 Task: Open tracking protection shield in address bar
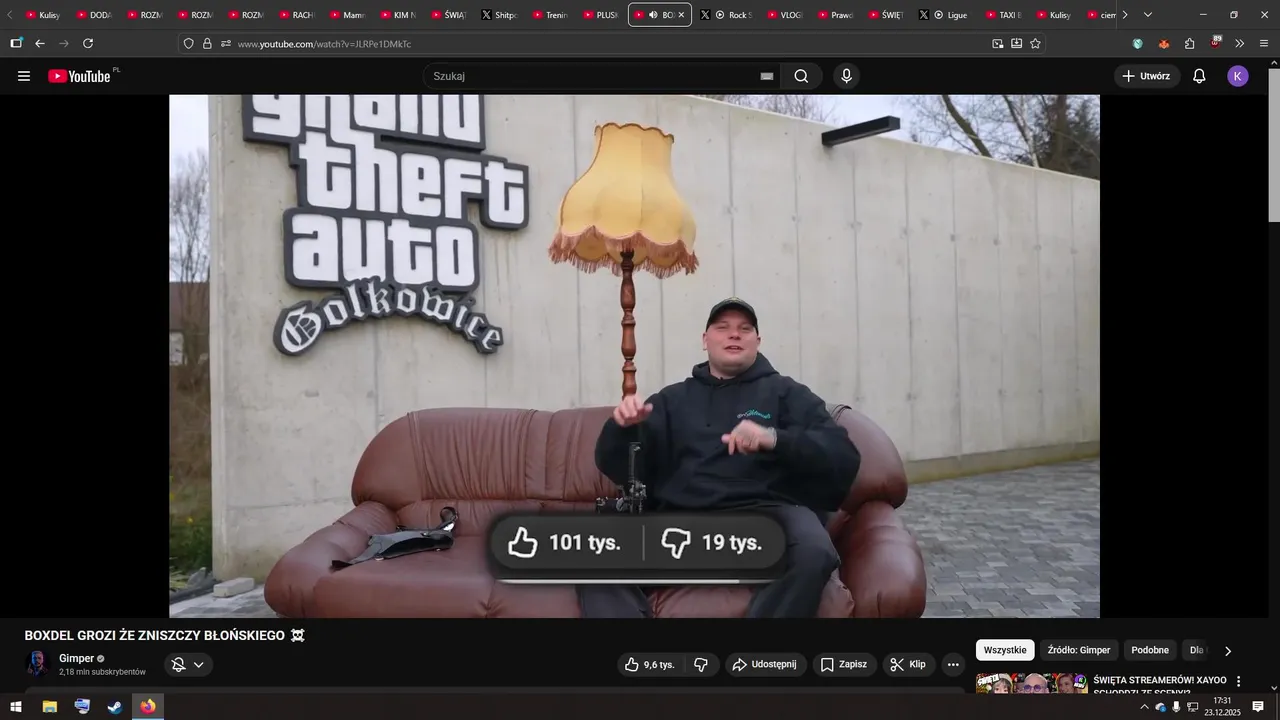pyautogui.click(x=188, y=44)
